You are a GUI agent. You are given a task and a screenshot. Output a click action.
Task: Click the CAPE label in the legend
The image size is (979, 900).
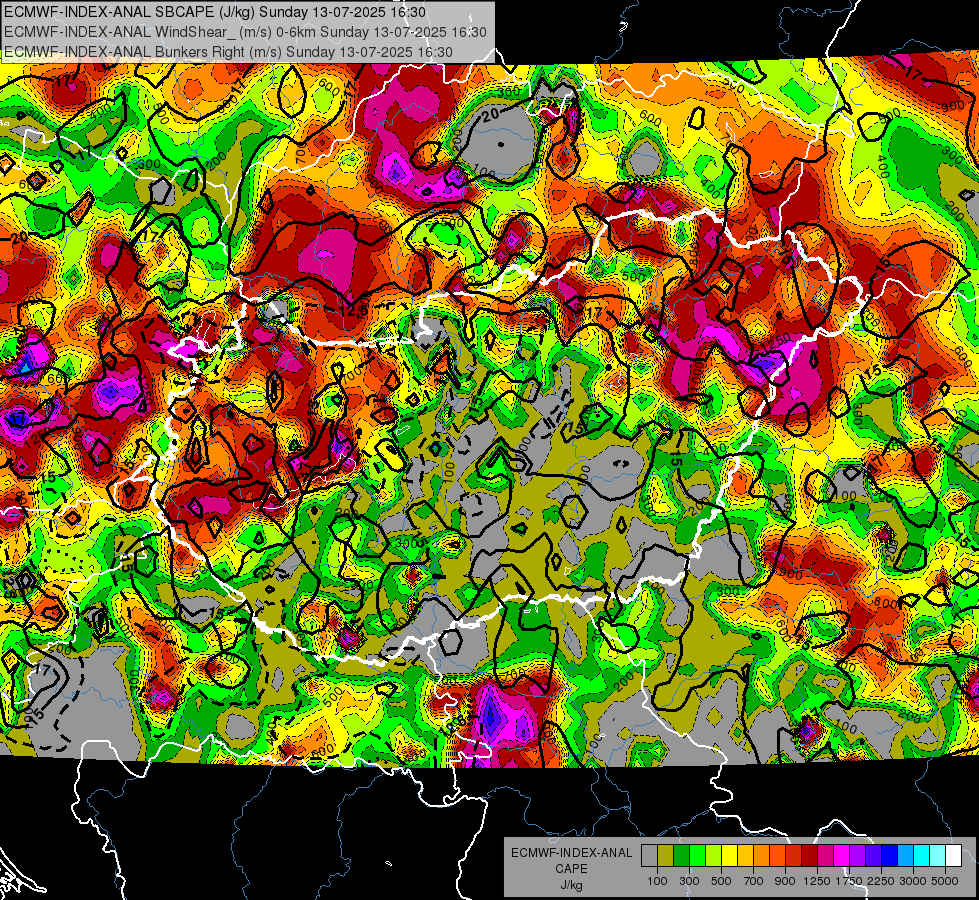(x=571, y=869)
